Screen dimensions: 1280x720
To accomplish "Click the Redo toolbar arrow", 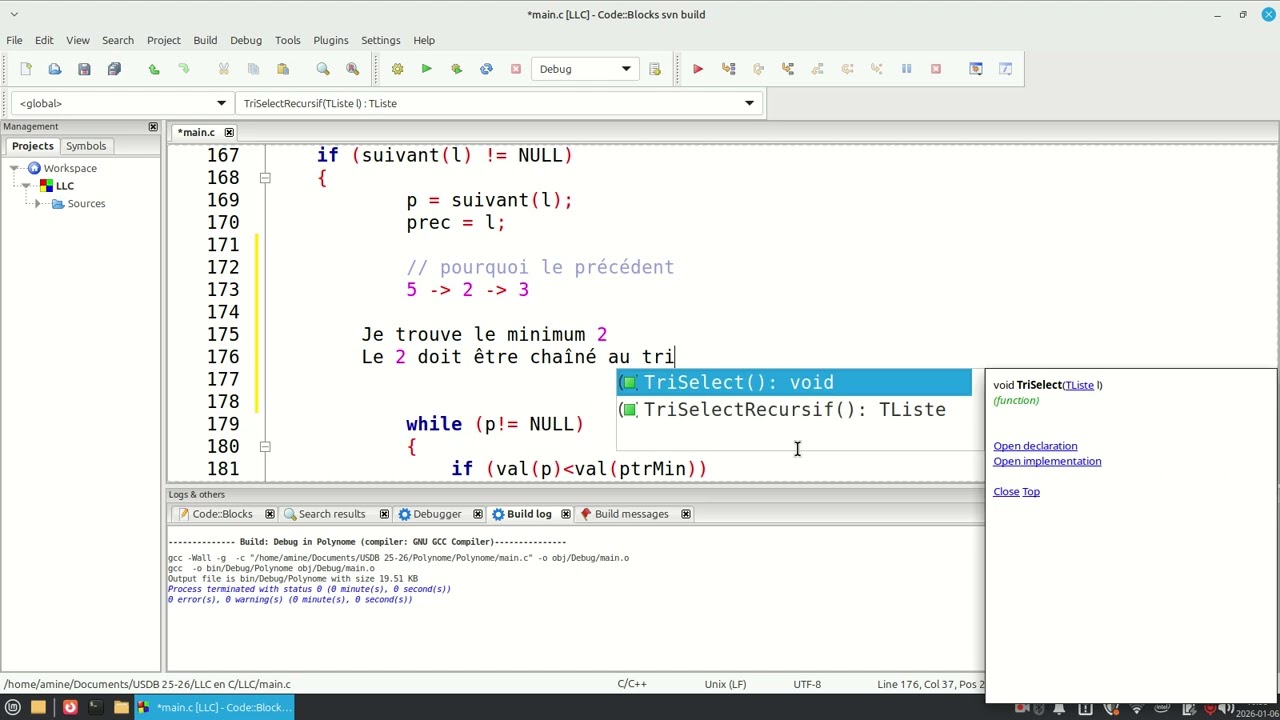I will [183, 69].
